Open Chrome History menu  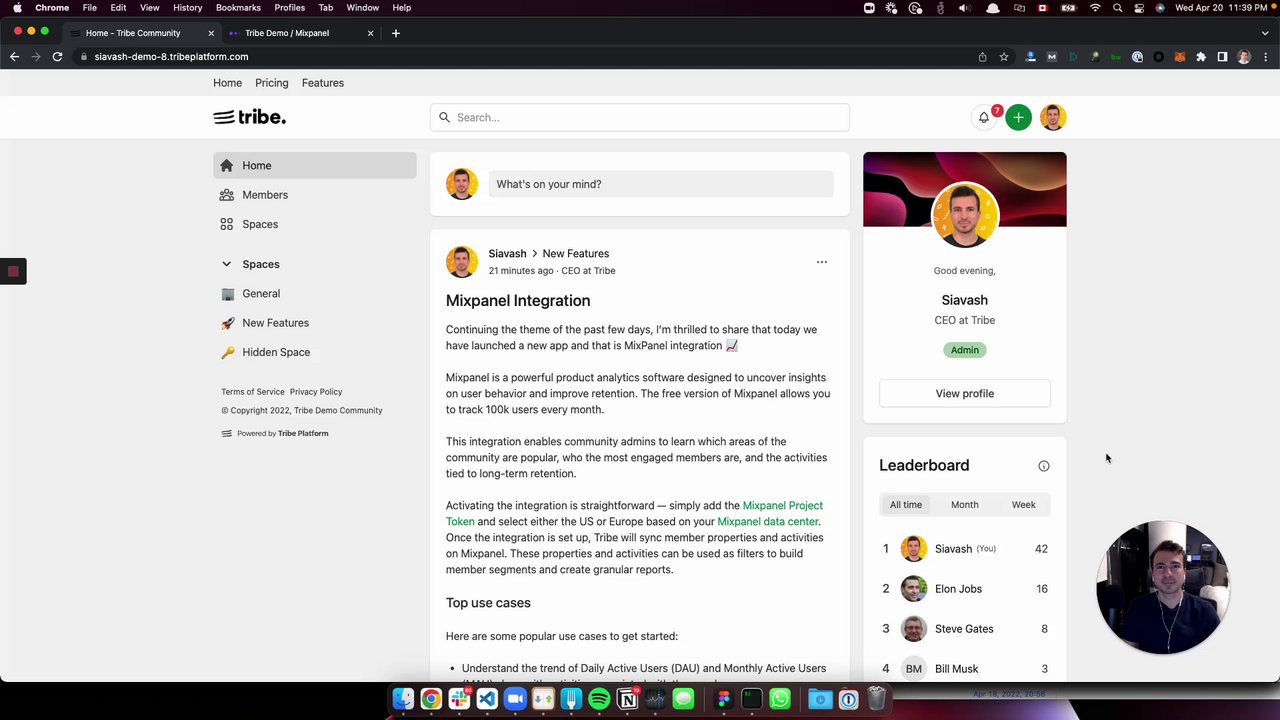tap(187, 8)
